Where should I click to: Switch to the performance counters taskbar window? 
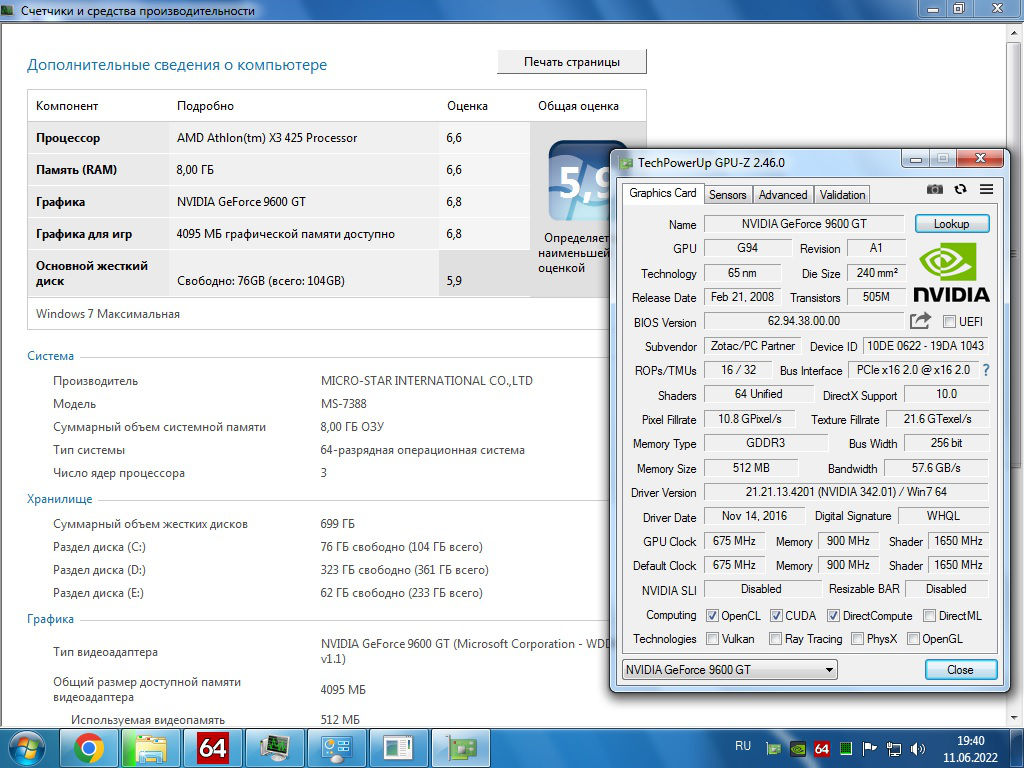pyautogui.click(x=398, y=748)
